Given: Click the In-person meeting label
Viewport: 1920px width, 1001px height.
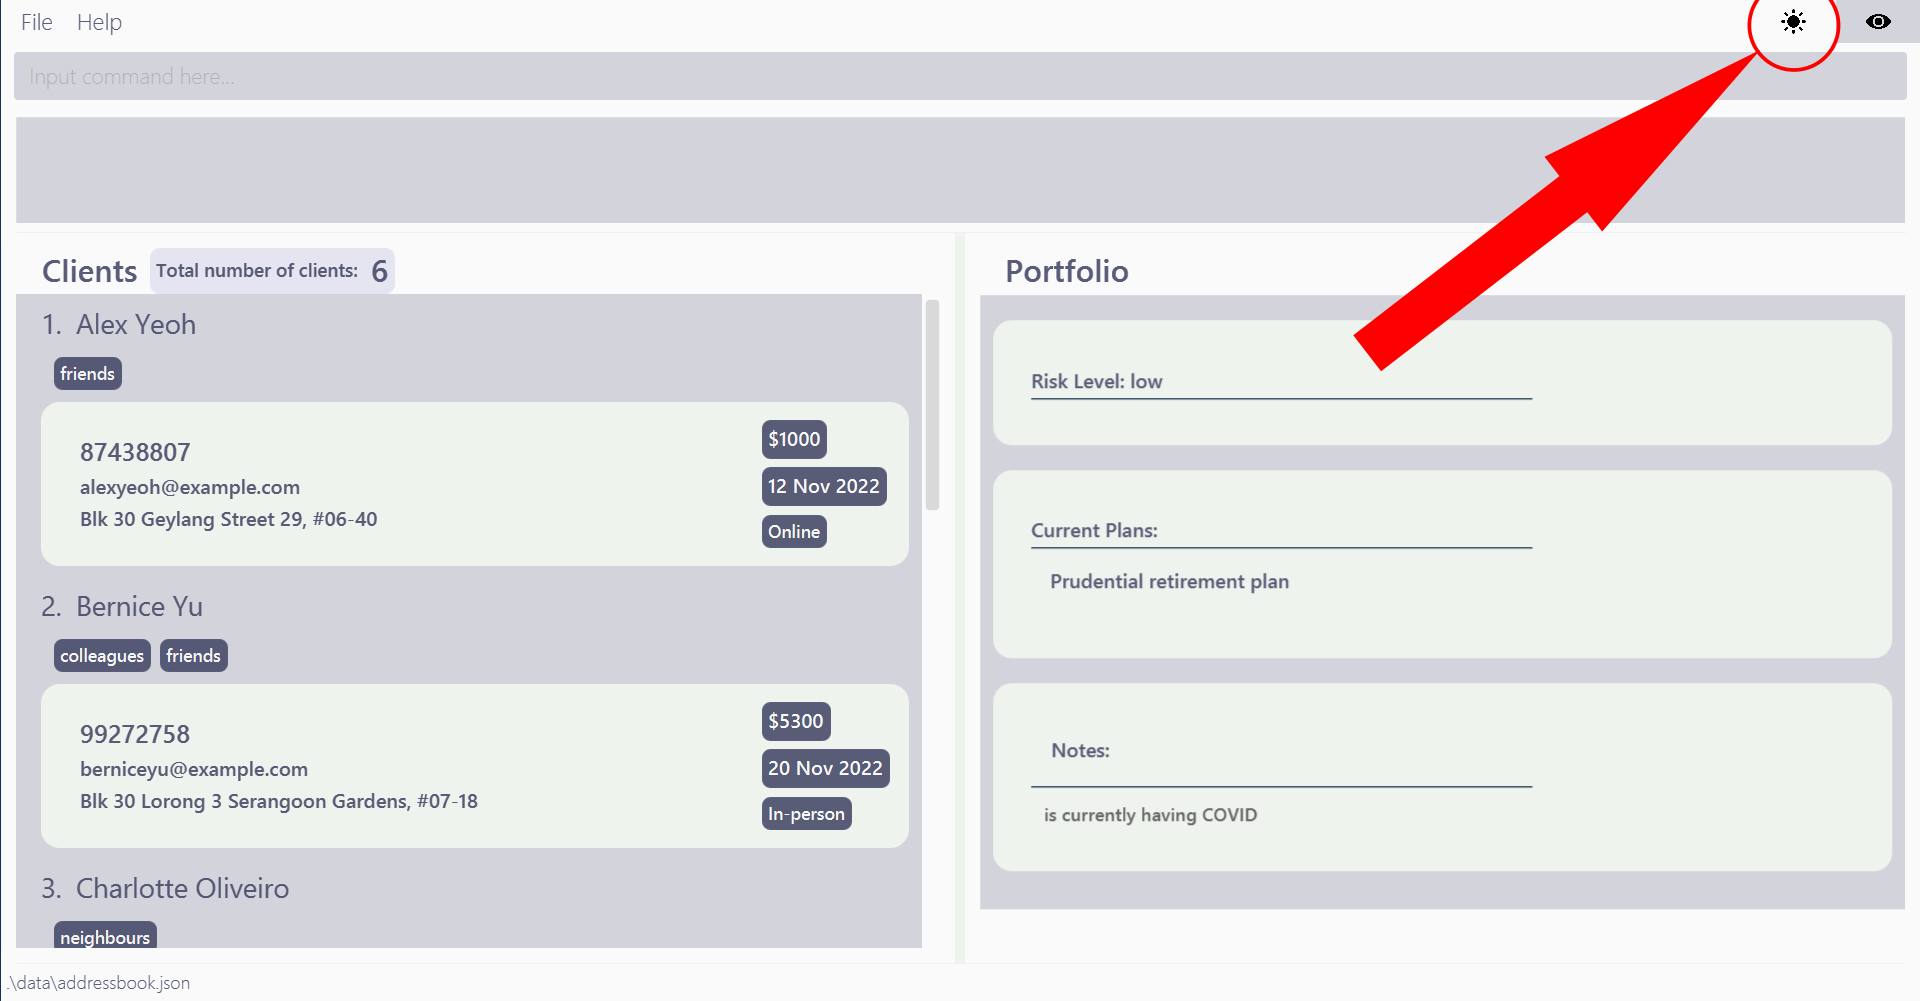Looking at the screenshot, I should click(806, 814).
